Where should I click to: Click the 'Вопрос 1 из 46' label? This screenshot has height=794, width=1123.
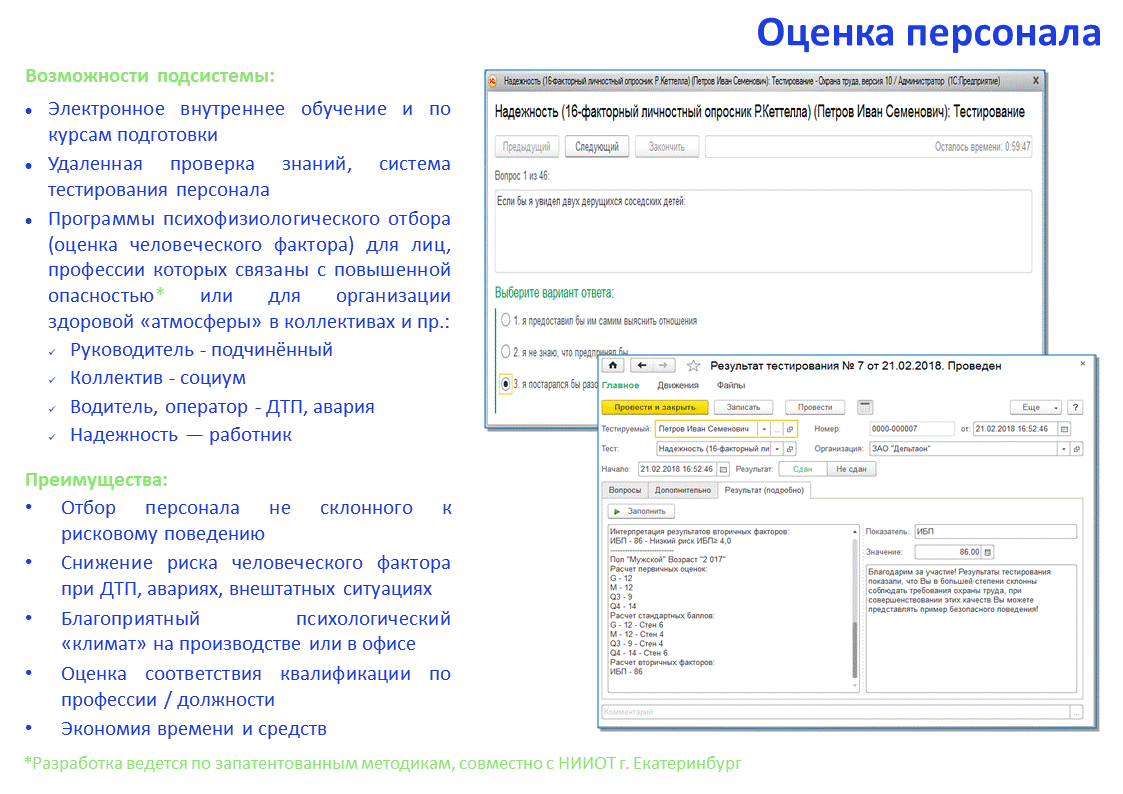click(521, 175)
